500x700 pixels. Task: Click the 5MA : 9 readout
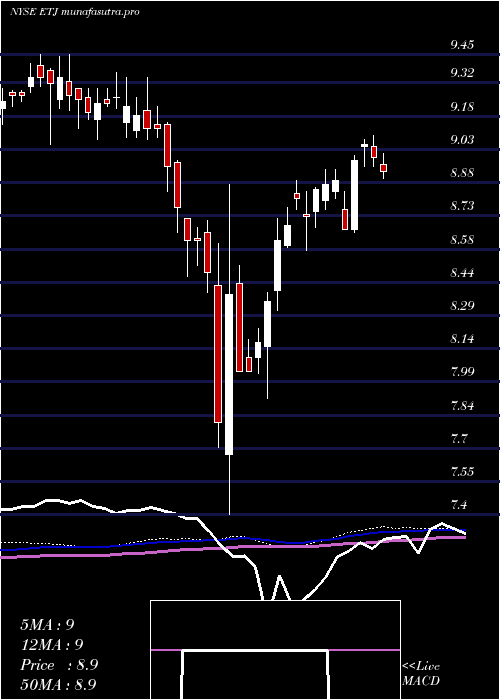click(47, 624)
